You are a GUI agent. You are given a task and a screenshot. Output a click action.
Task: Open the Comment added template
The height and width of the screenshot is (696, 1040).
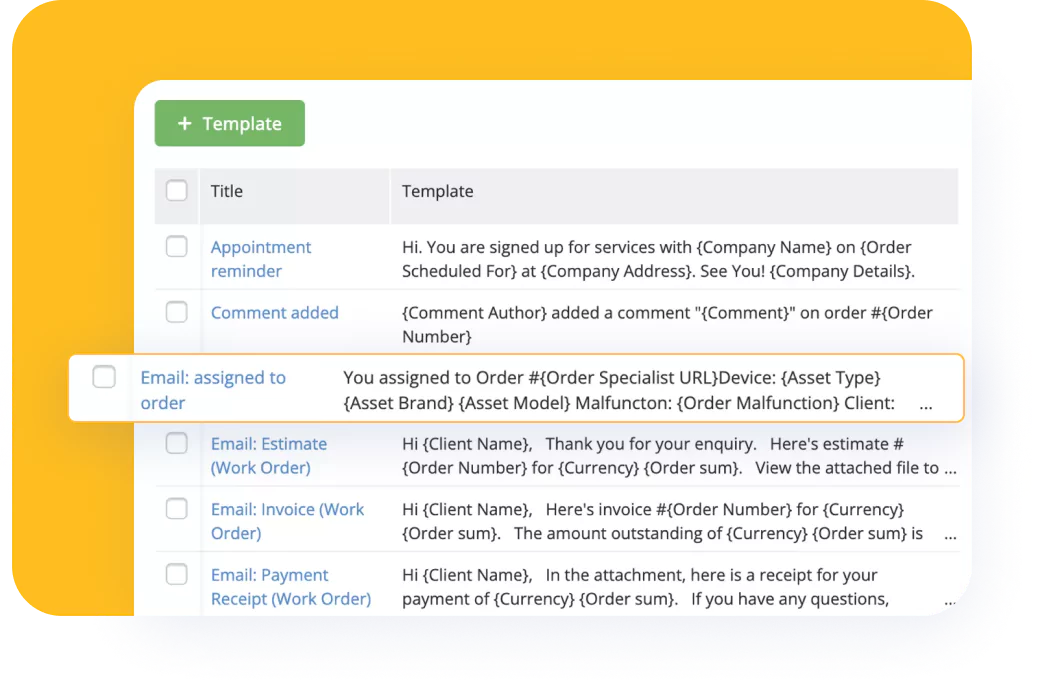(274, 312)
